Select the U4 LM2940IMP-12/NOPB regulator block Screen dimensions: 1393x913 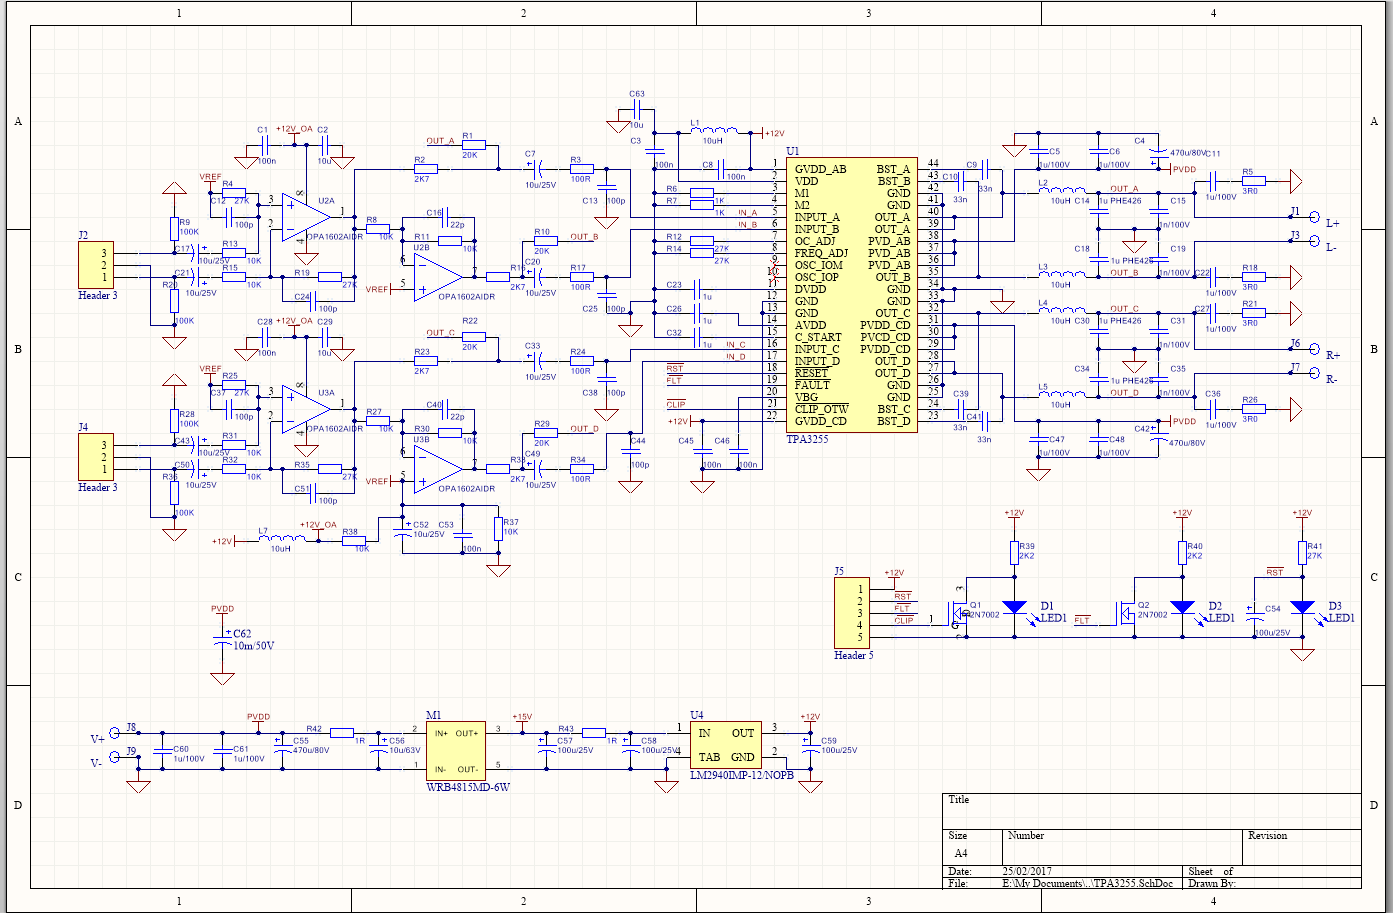click(727, 745)
